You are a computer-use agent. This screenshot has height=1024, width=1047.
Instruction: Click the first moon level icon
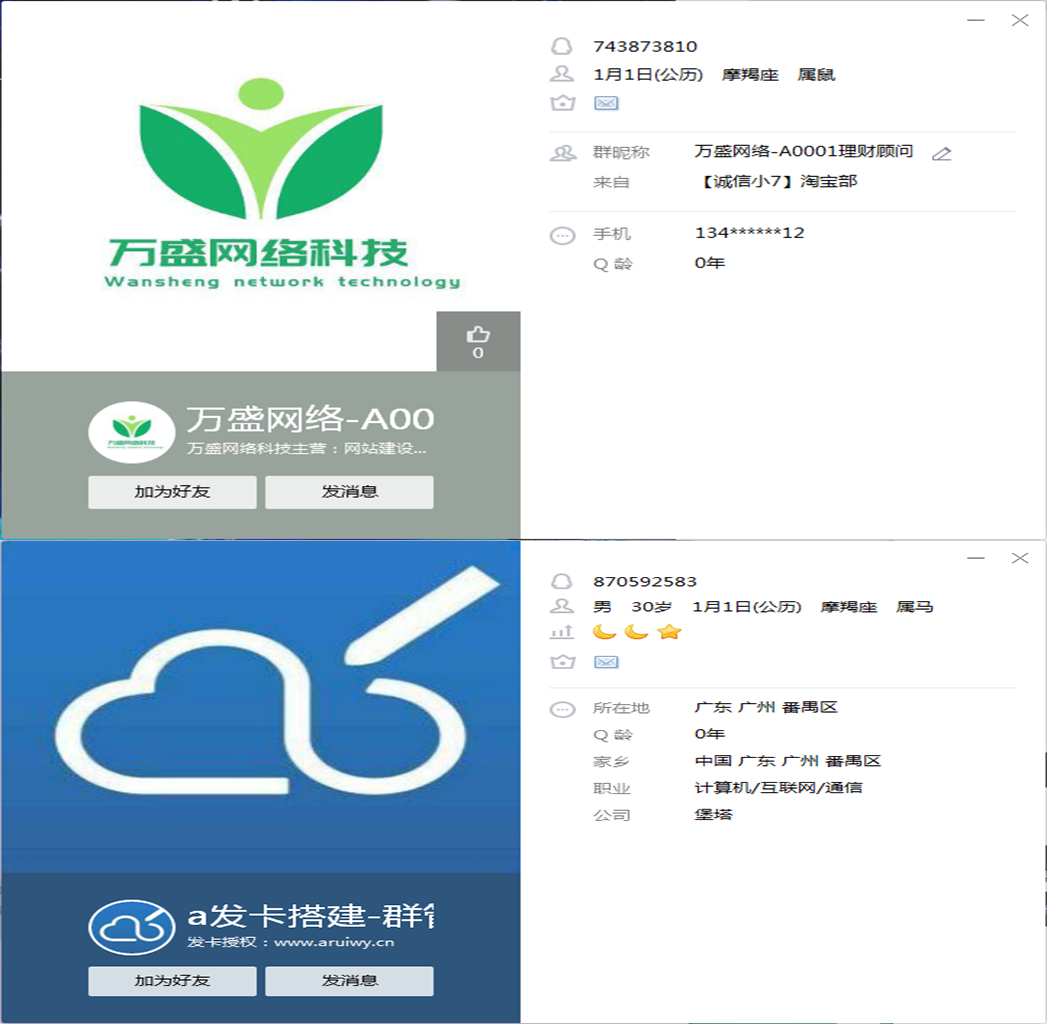604,631
